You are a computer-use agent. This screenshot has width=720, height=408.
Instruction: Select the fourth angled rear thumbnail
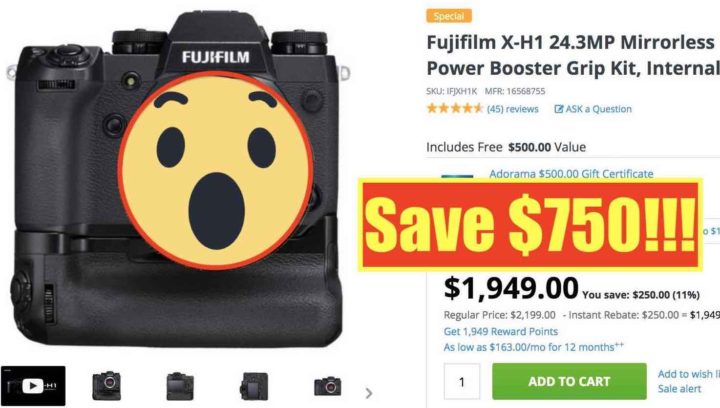(x=254, y=386)
